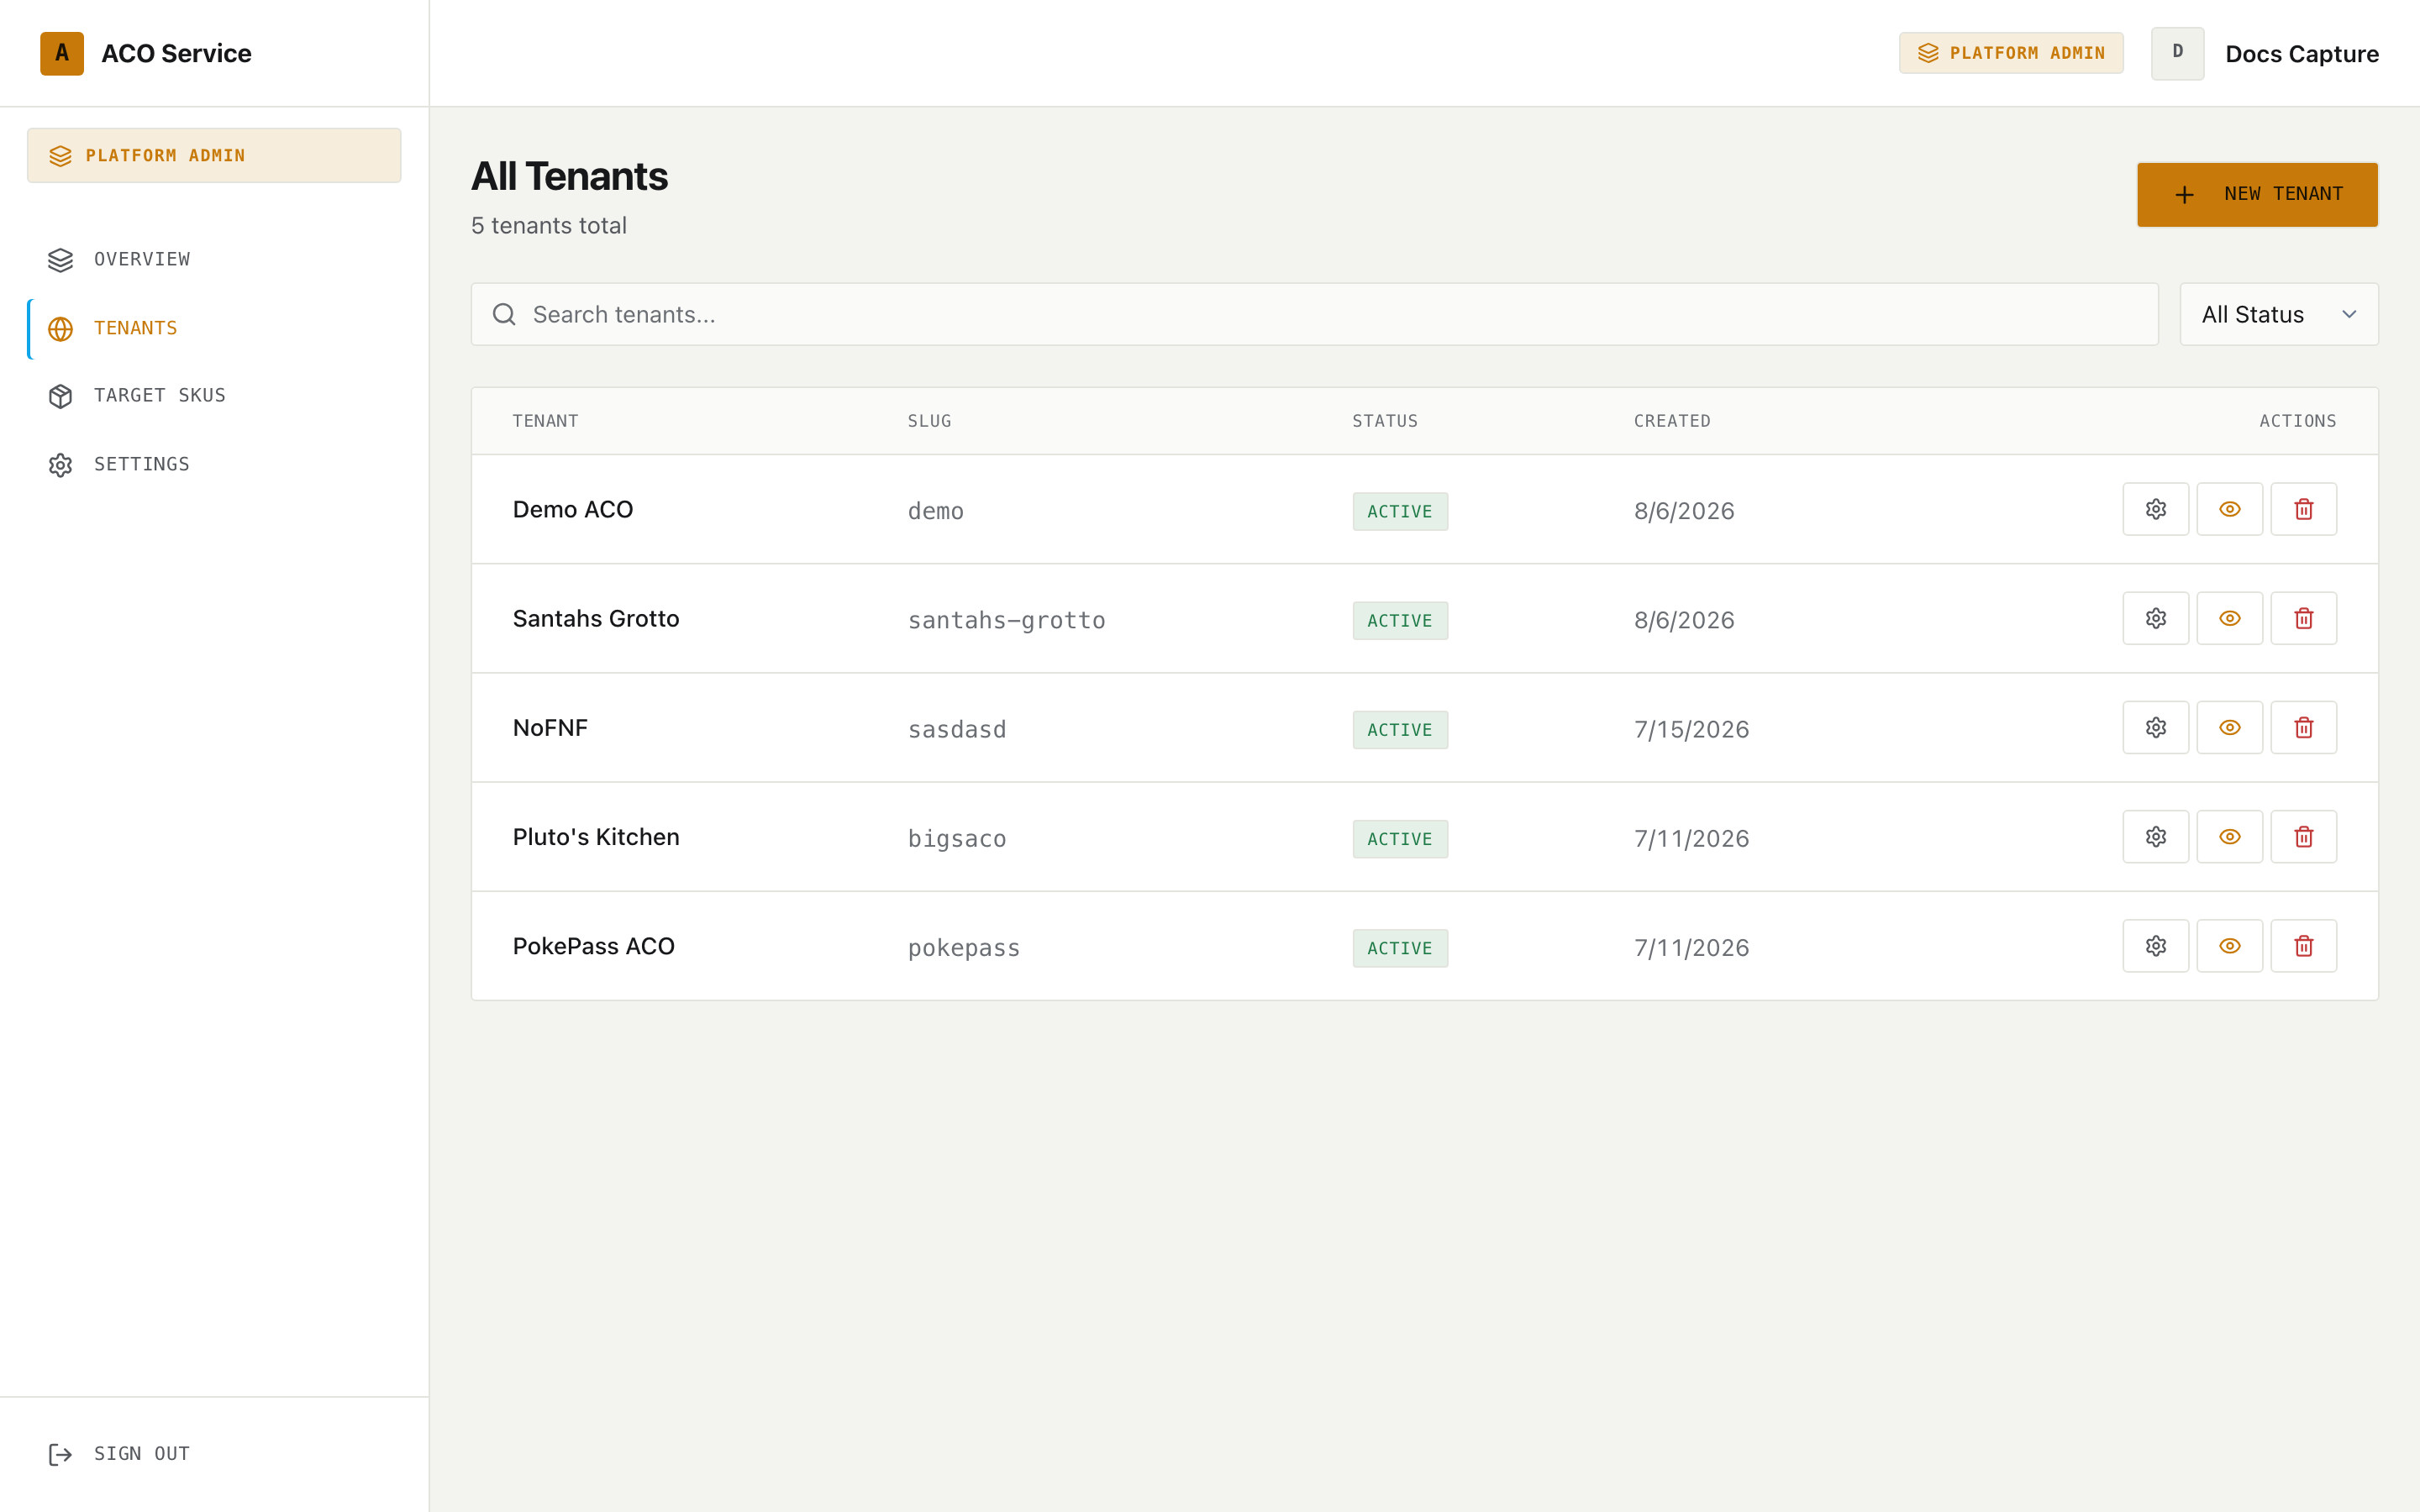The width and height of the screenshot is (2420, 1512).
Task: Open Settings in the sidebar
Action: pyautogui.click(x=214, y=464)
